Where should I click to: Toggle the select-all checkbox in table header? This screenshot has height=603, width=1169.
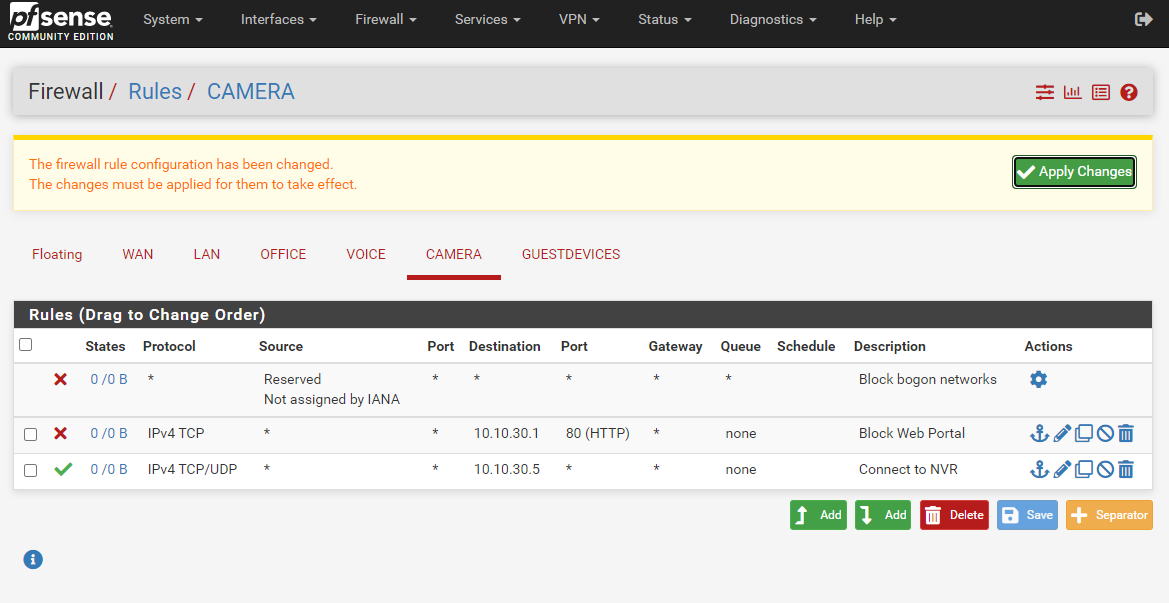[x=26, y=345]
